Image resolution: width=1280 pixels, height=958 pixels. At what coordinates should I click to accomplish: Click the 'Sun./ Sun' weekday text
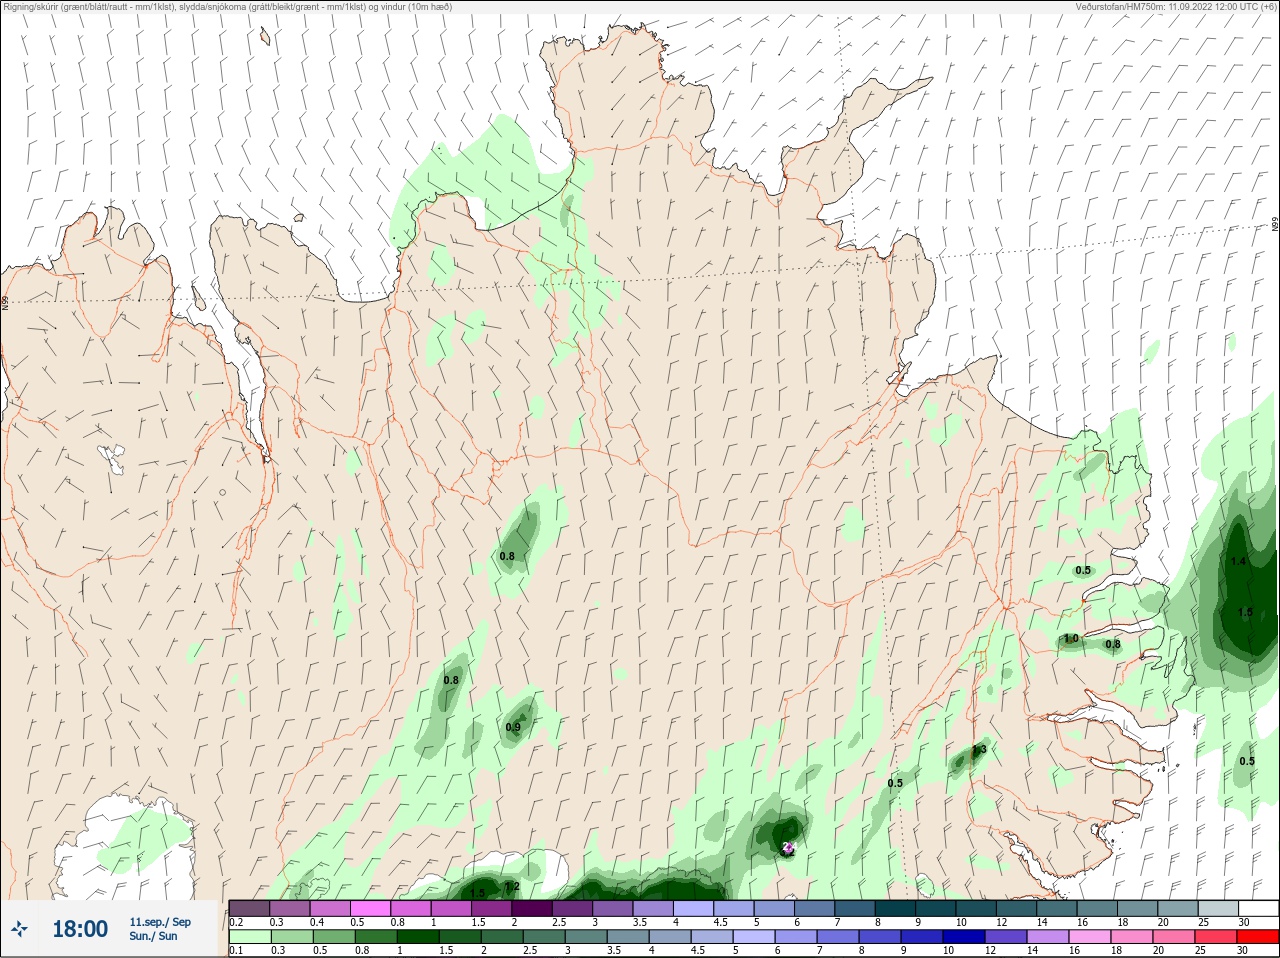click(153, 936)
